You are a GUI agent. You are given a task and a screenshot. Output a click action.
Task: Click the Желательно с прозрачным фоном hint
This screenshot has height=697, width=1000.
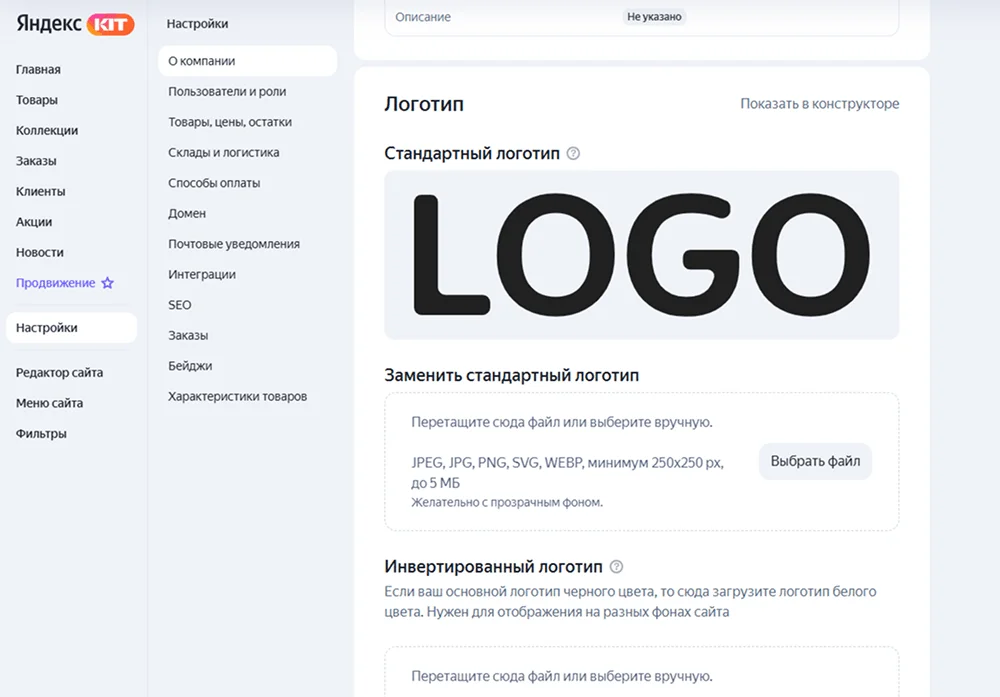tap(507, 503)
